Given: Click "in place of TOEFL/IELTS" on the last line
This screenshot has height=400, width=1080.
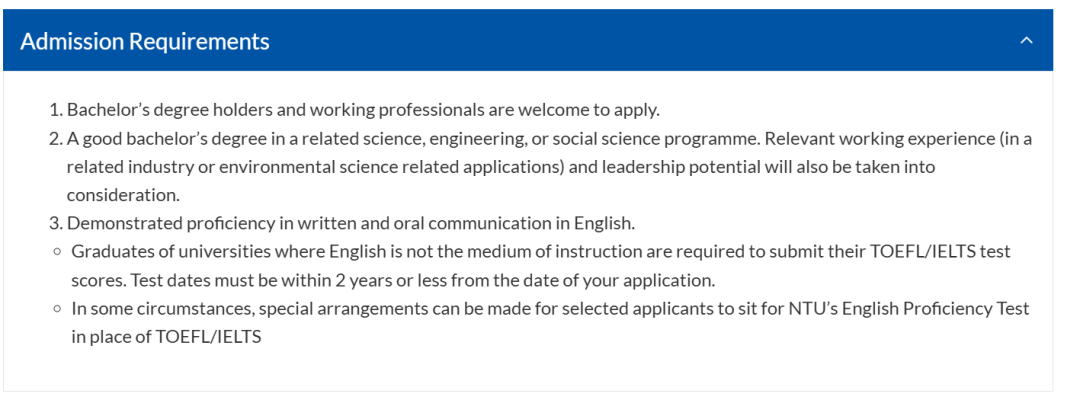Looking at the screenshot, I should (166, 337).
